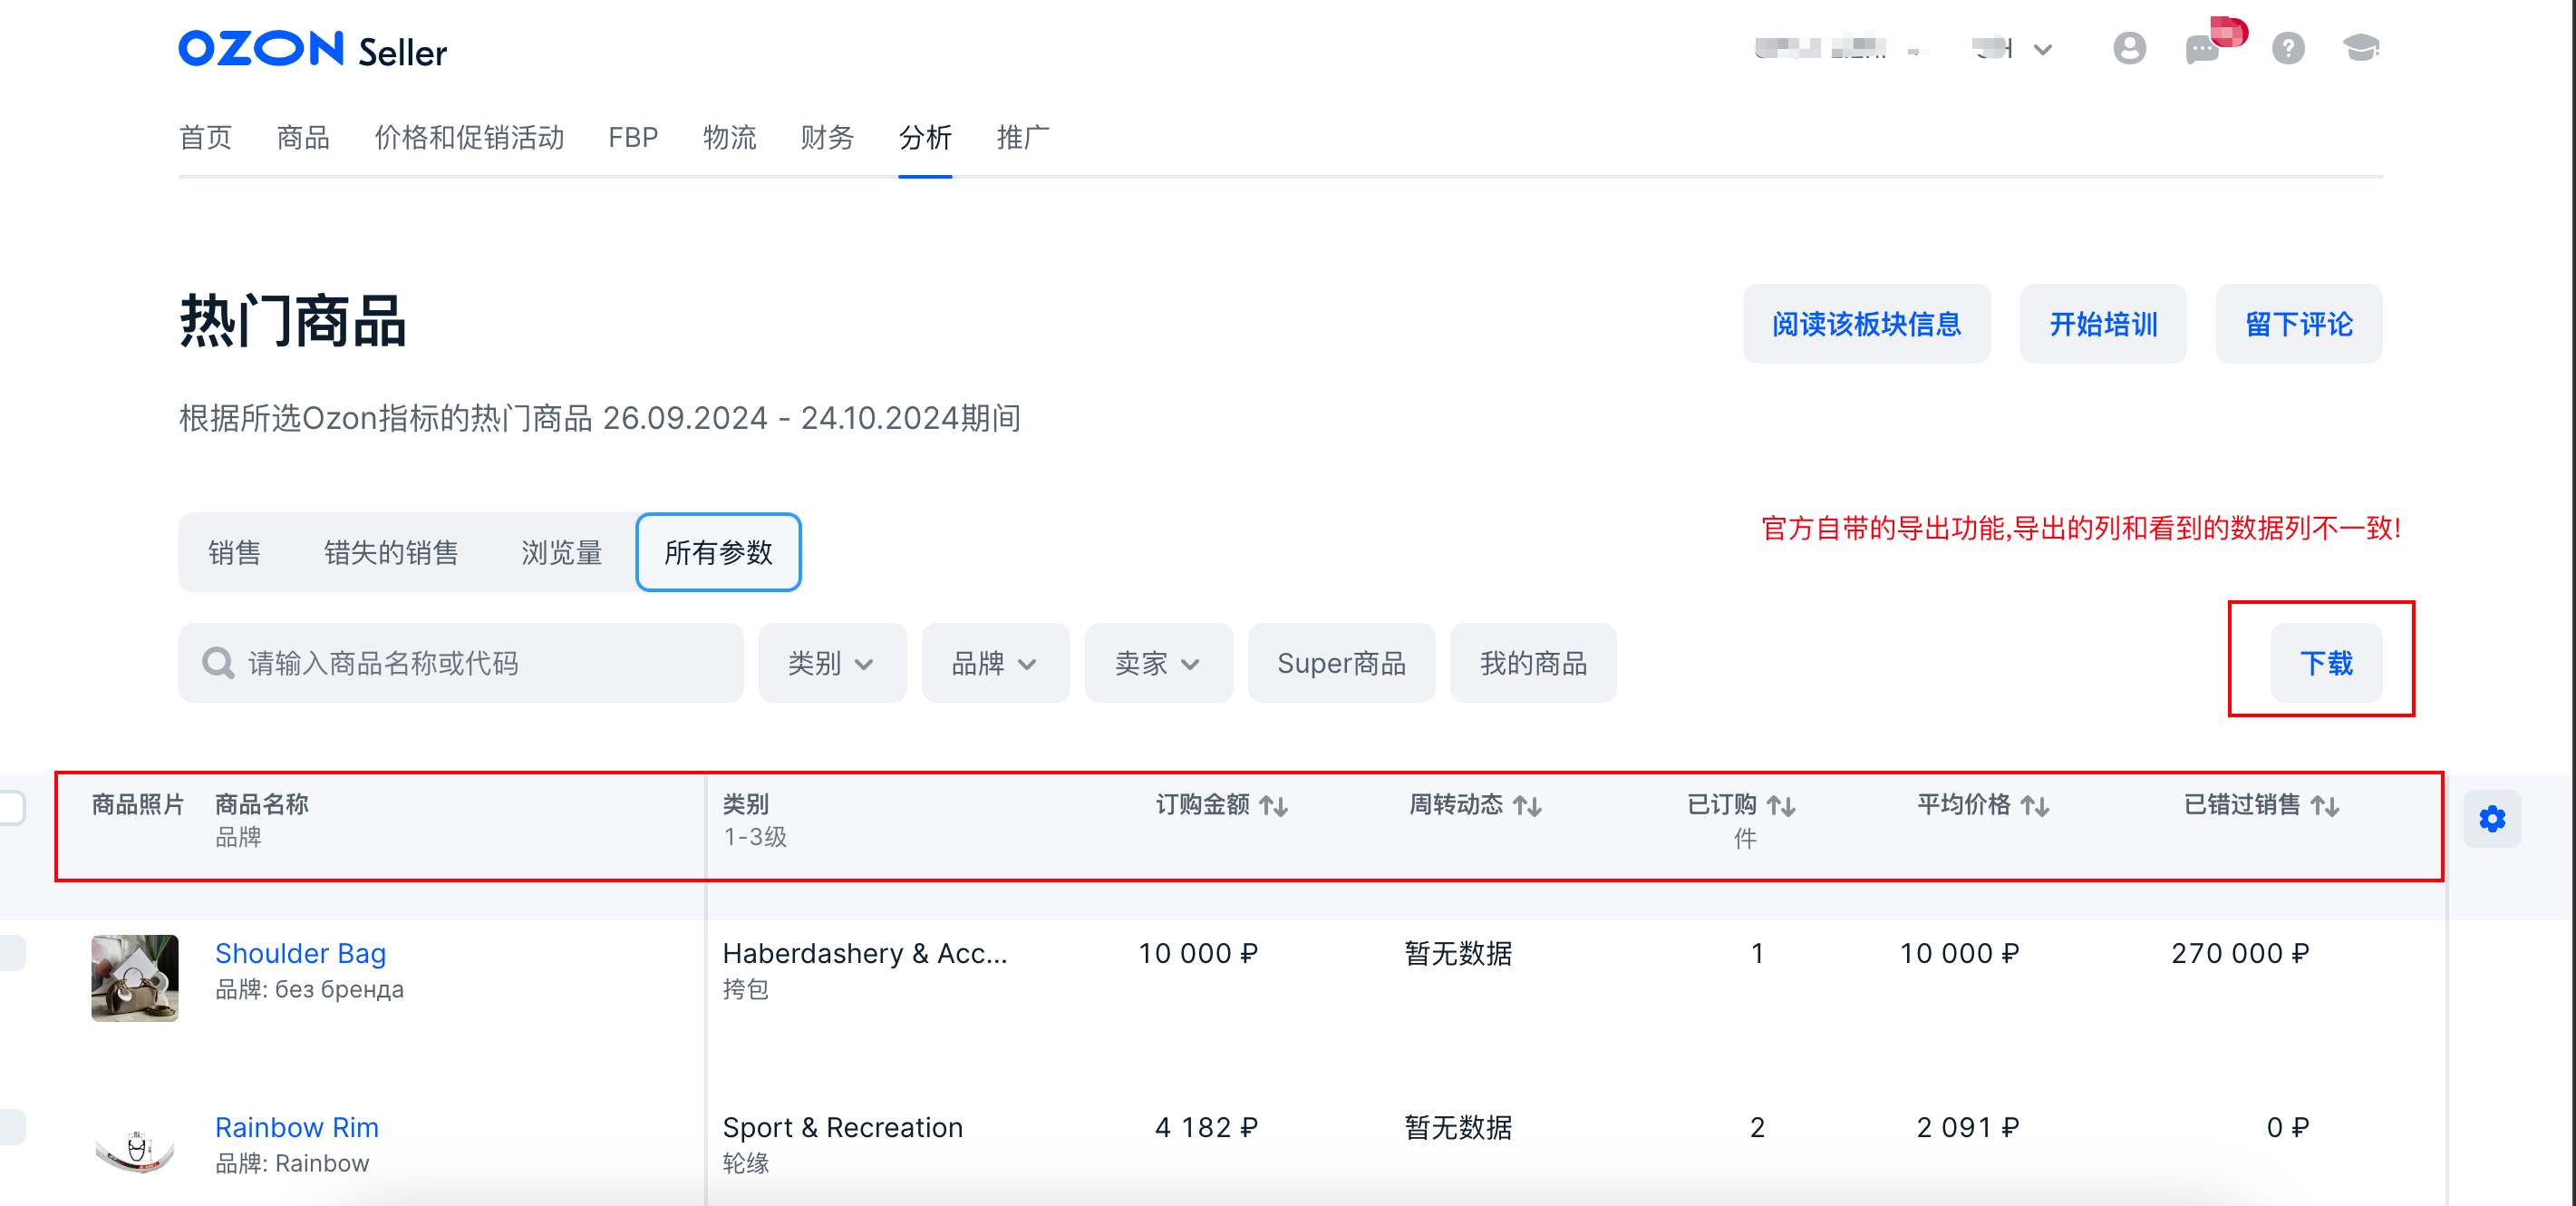
Task: Check the Shoulder Bag row checkbox
Action: click(12, 953)
